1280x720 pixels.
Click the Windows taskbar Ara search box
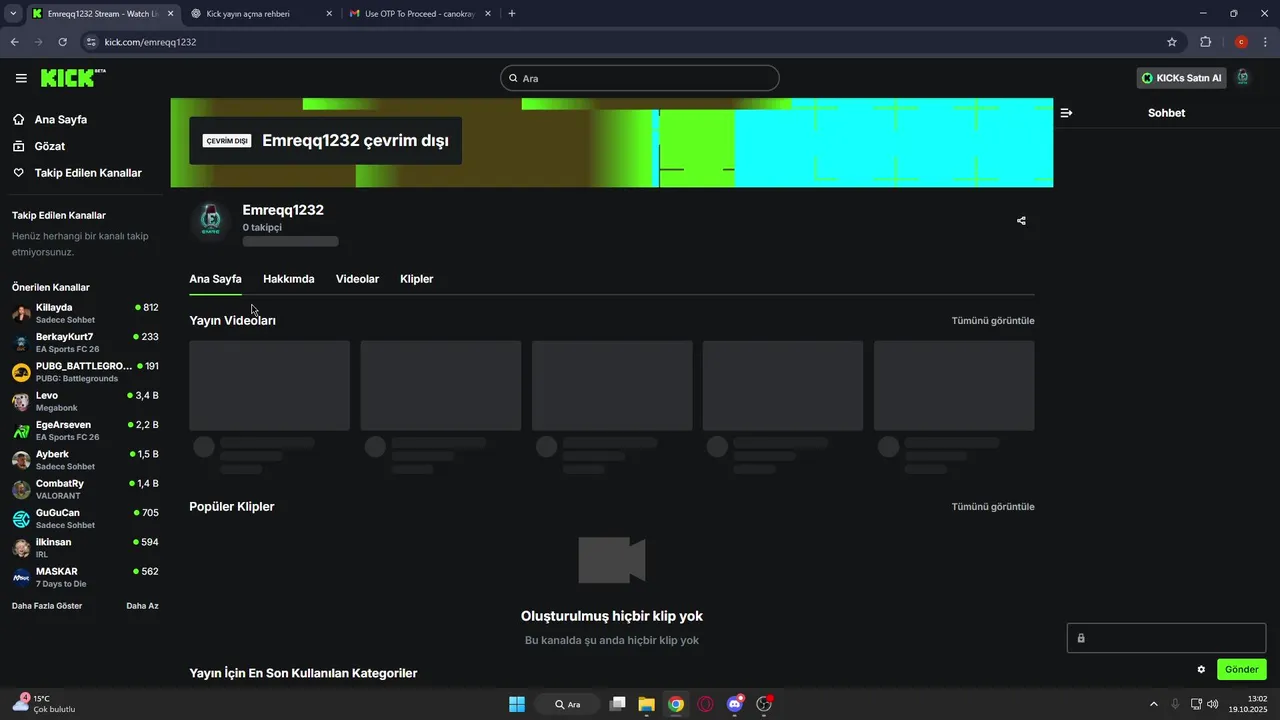[568, 704]
